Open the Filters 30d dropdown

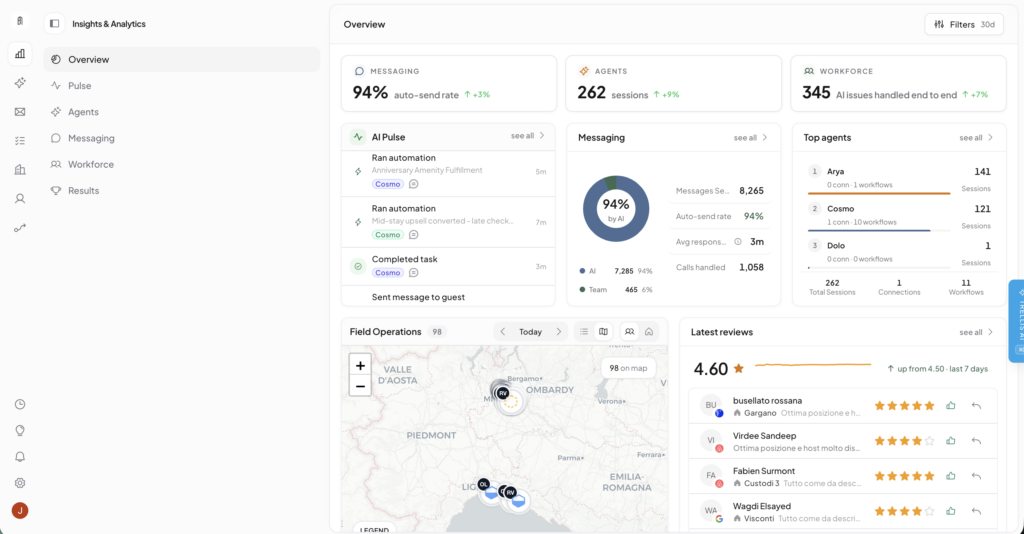pyautogui.click(x=964, y=24)
